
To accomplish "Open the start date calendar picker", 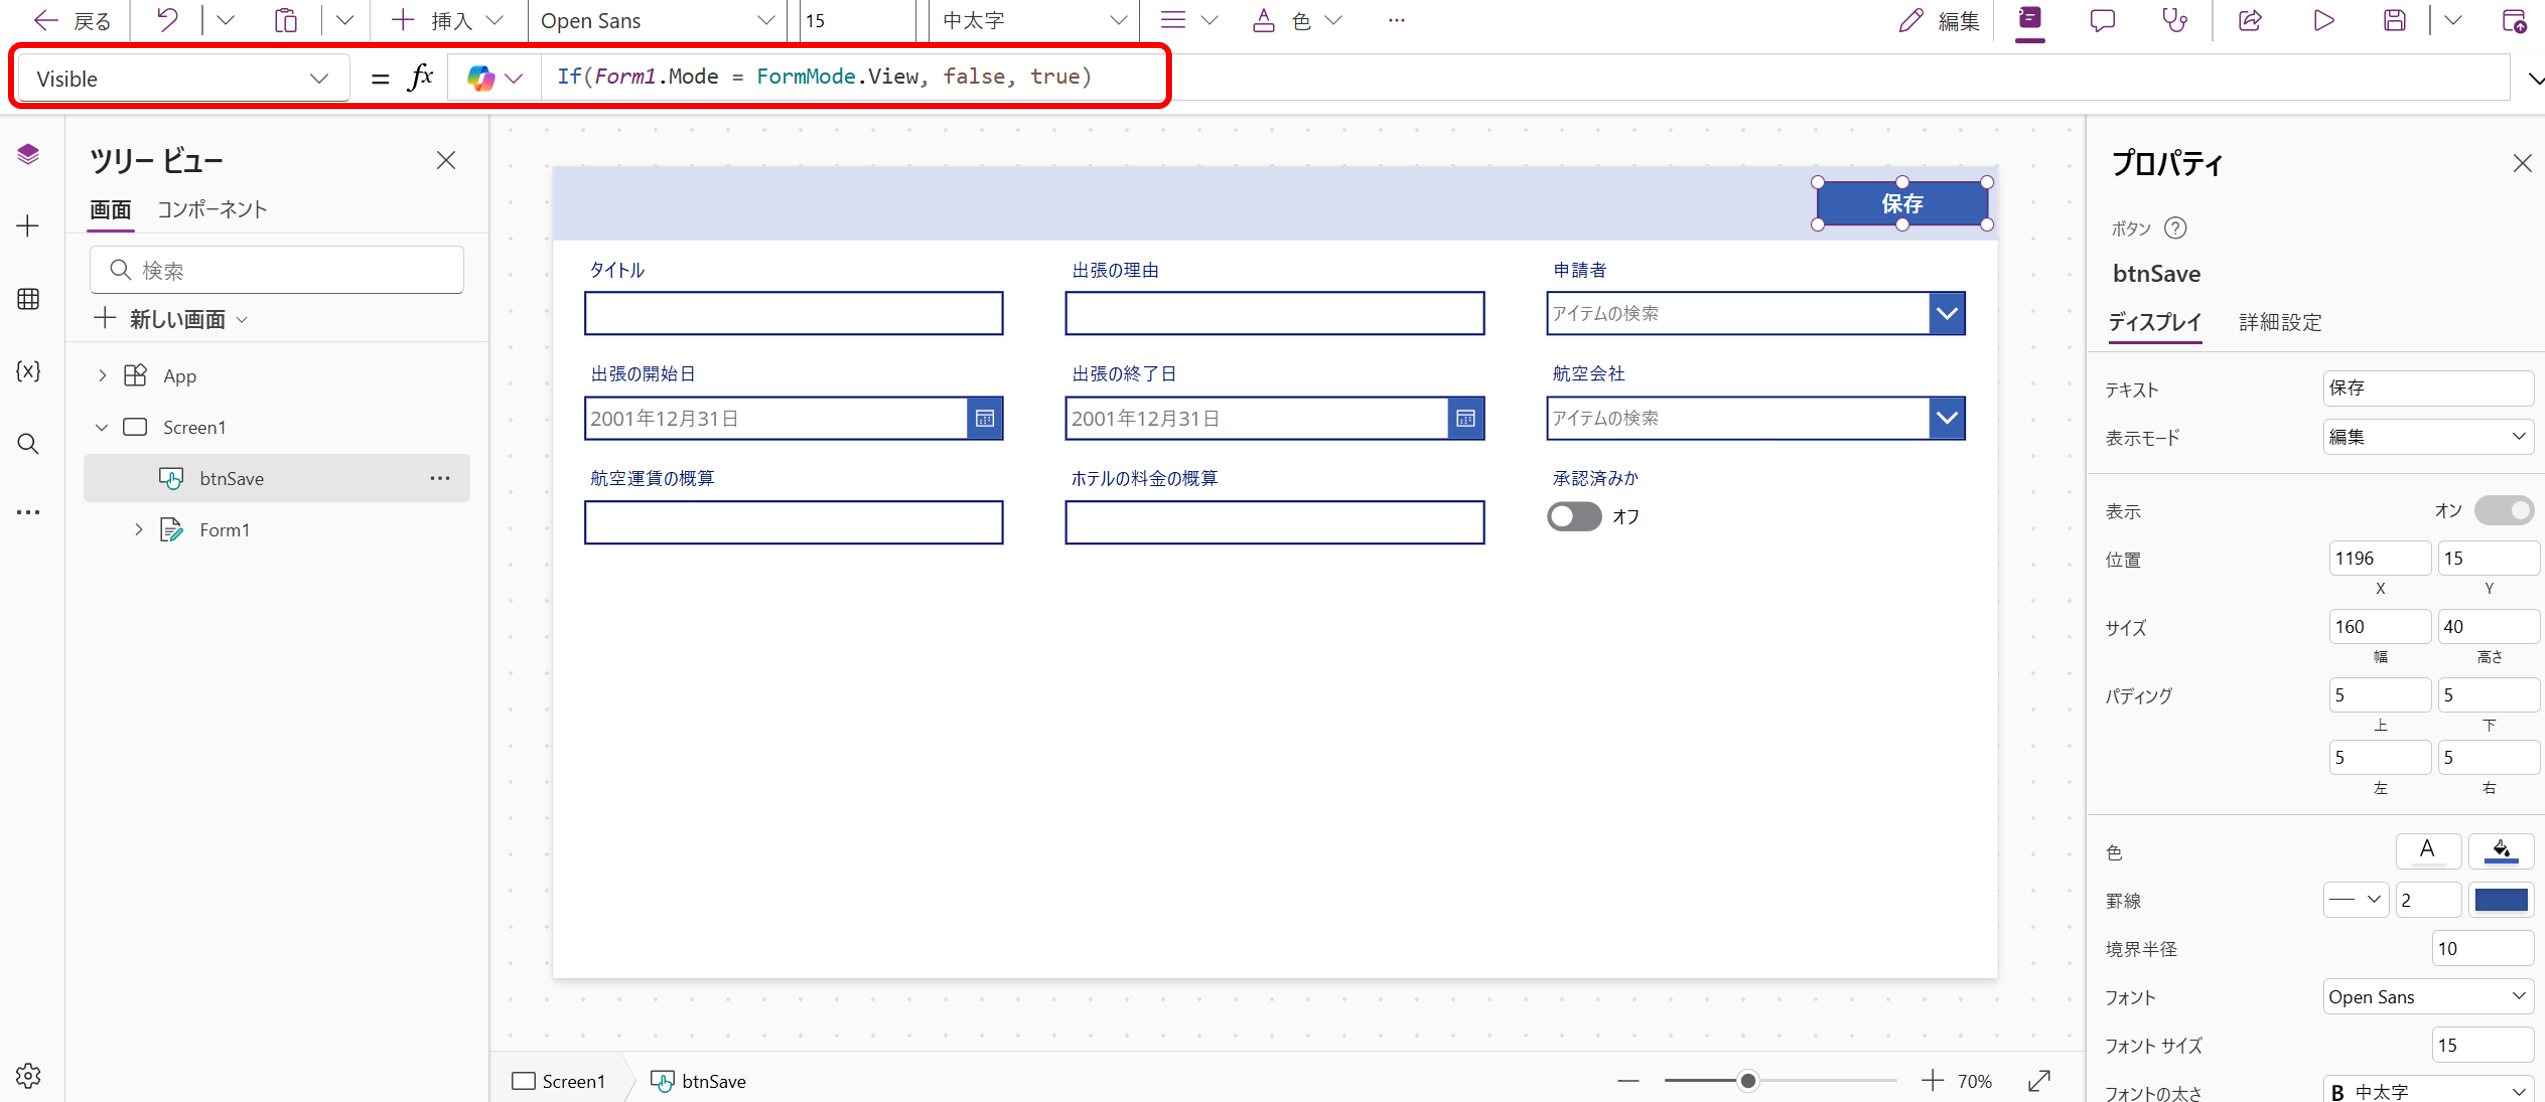I will (x=984, y=418).
